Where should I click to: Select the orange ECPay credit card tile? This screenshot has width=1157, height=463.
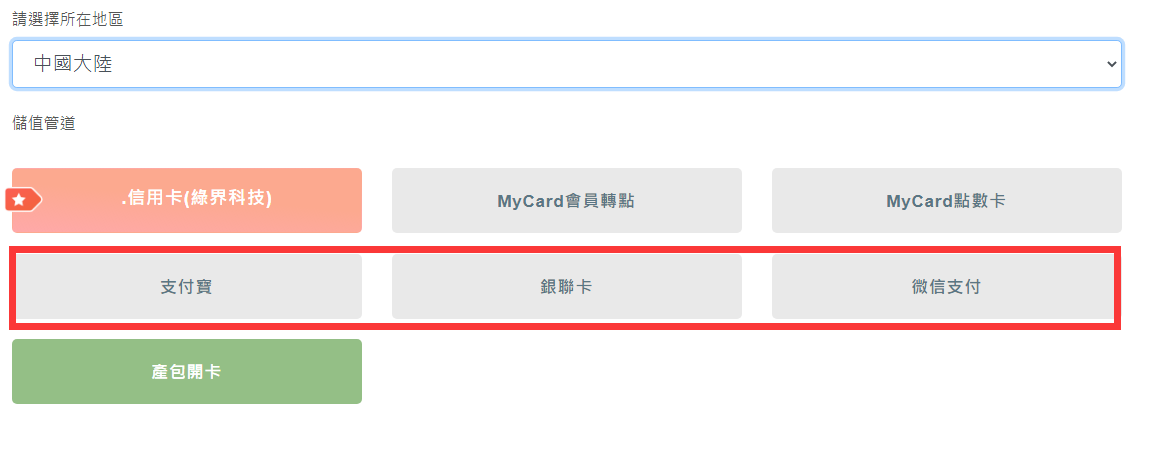(x=187, y=200)
